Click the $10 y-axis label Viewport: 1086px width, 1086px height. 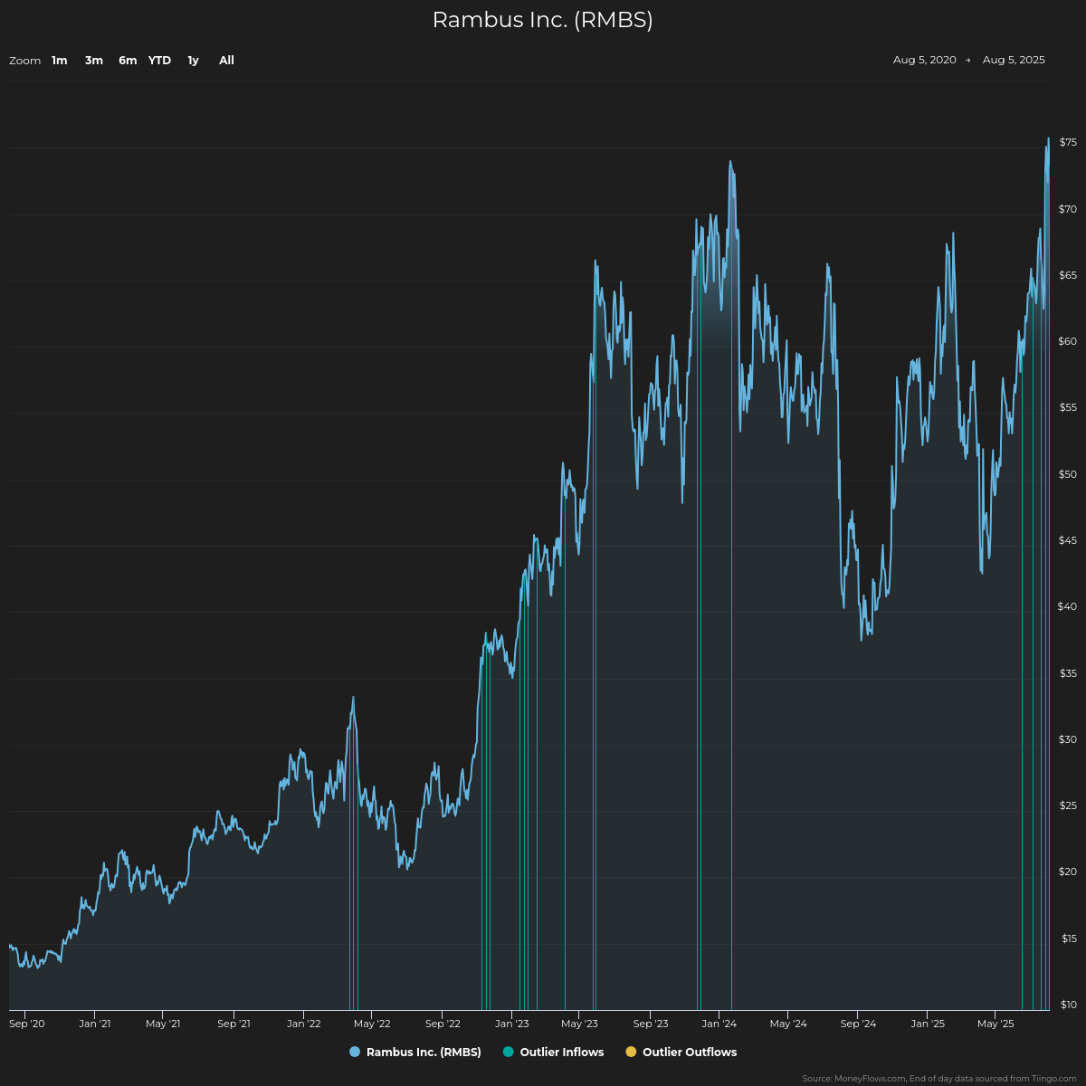click(x=1068, y=1005)
